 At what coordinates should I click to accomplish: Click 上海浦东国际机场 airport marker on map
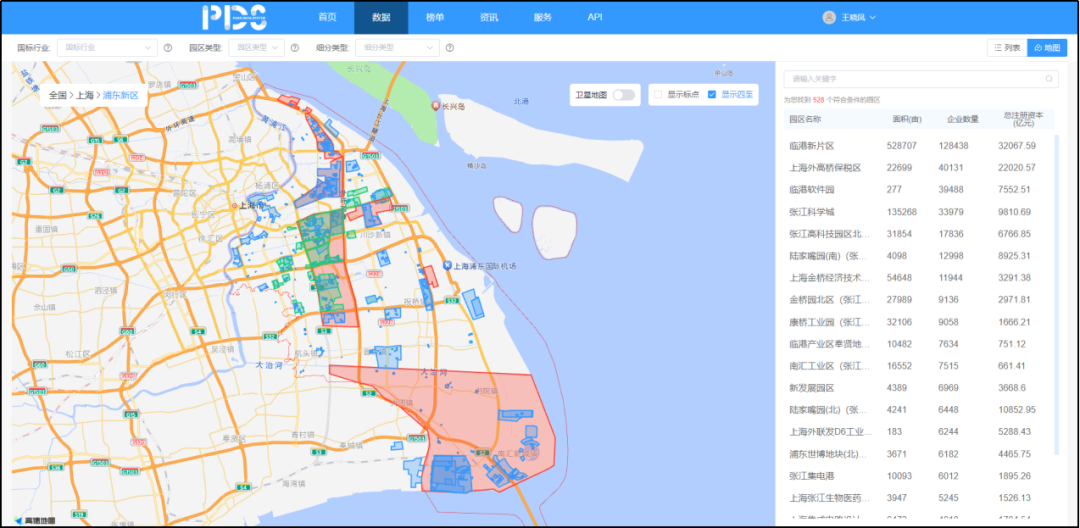pos(446,266)
